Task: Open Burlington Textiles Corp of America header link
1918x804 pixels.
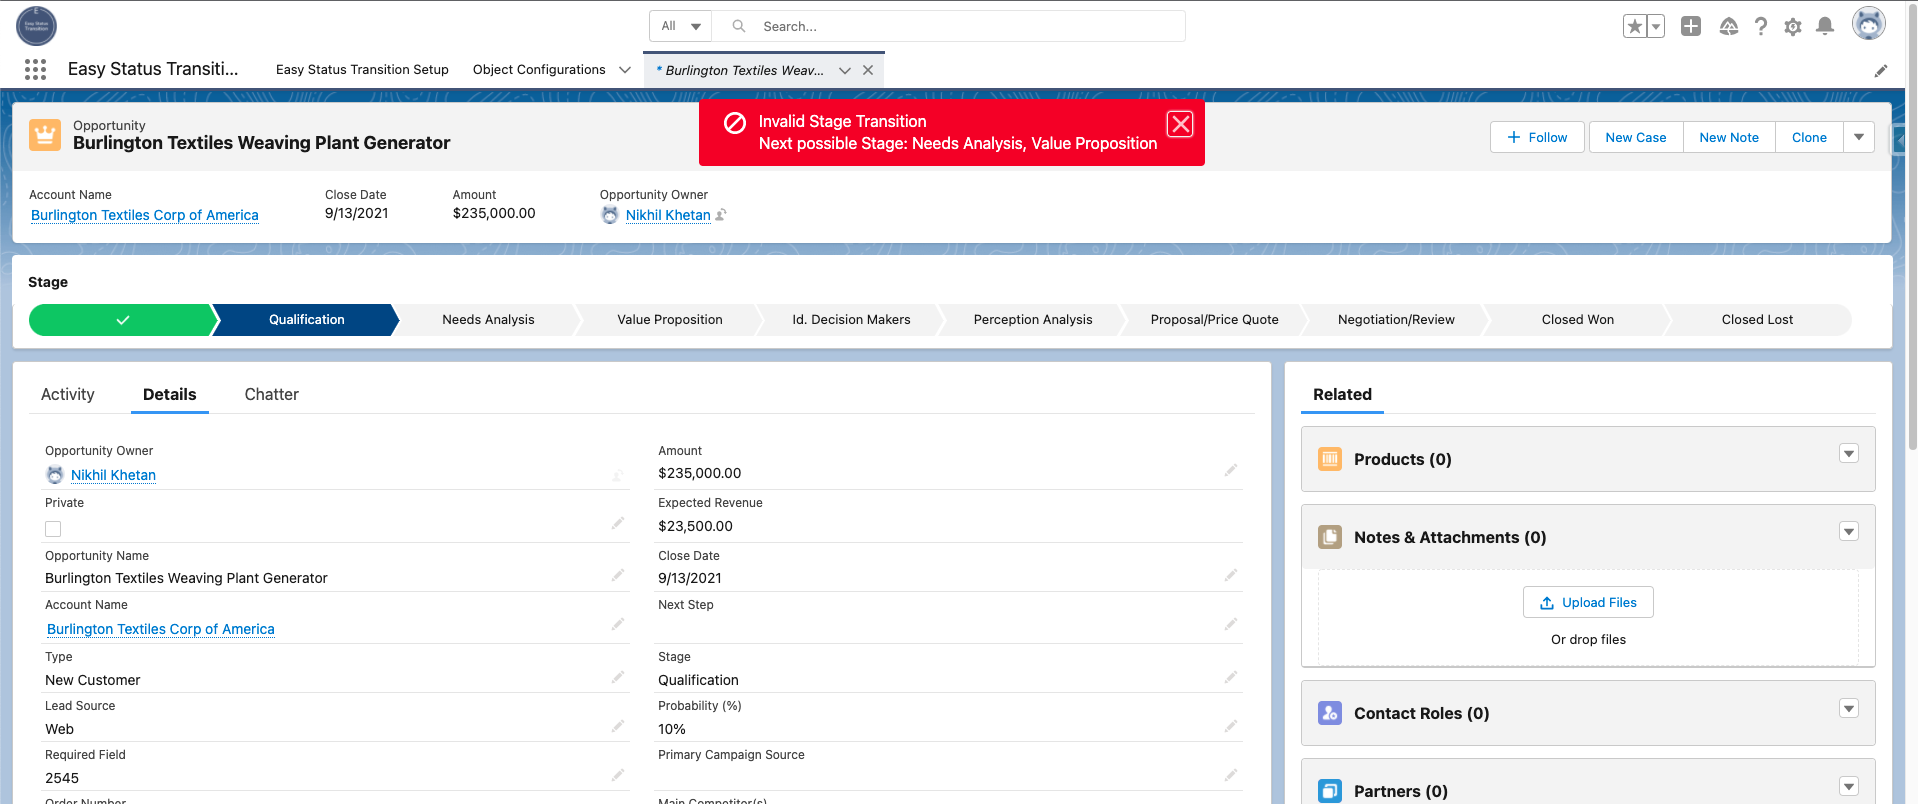Action: (145, 215)
